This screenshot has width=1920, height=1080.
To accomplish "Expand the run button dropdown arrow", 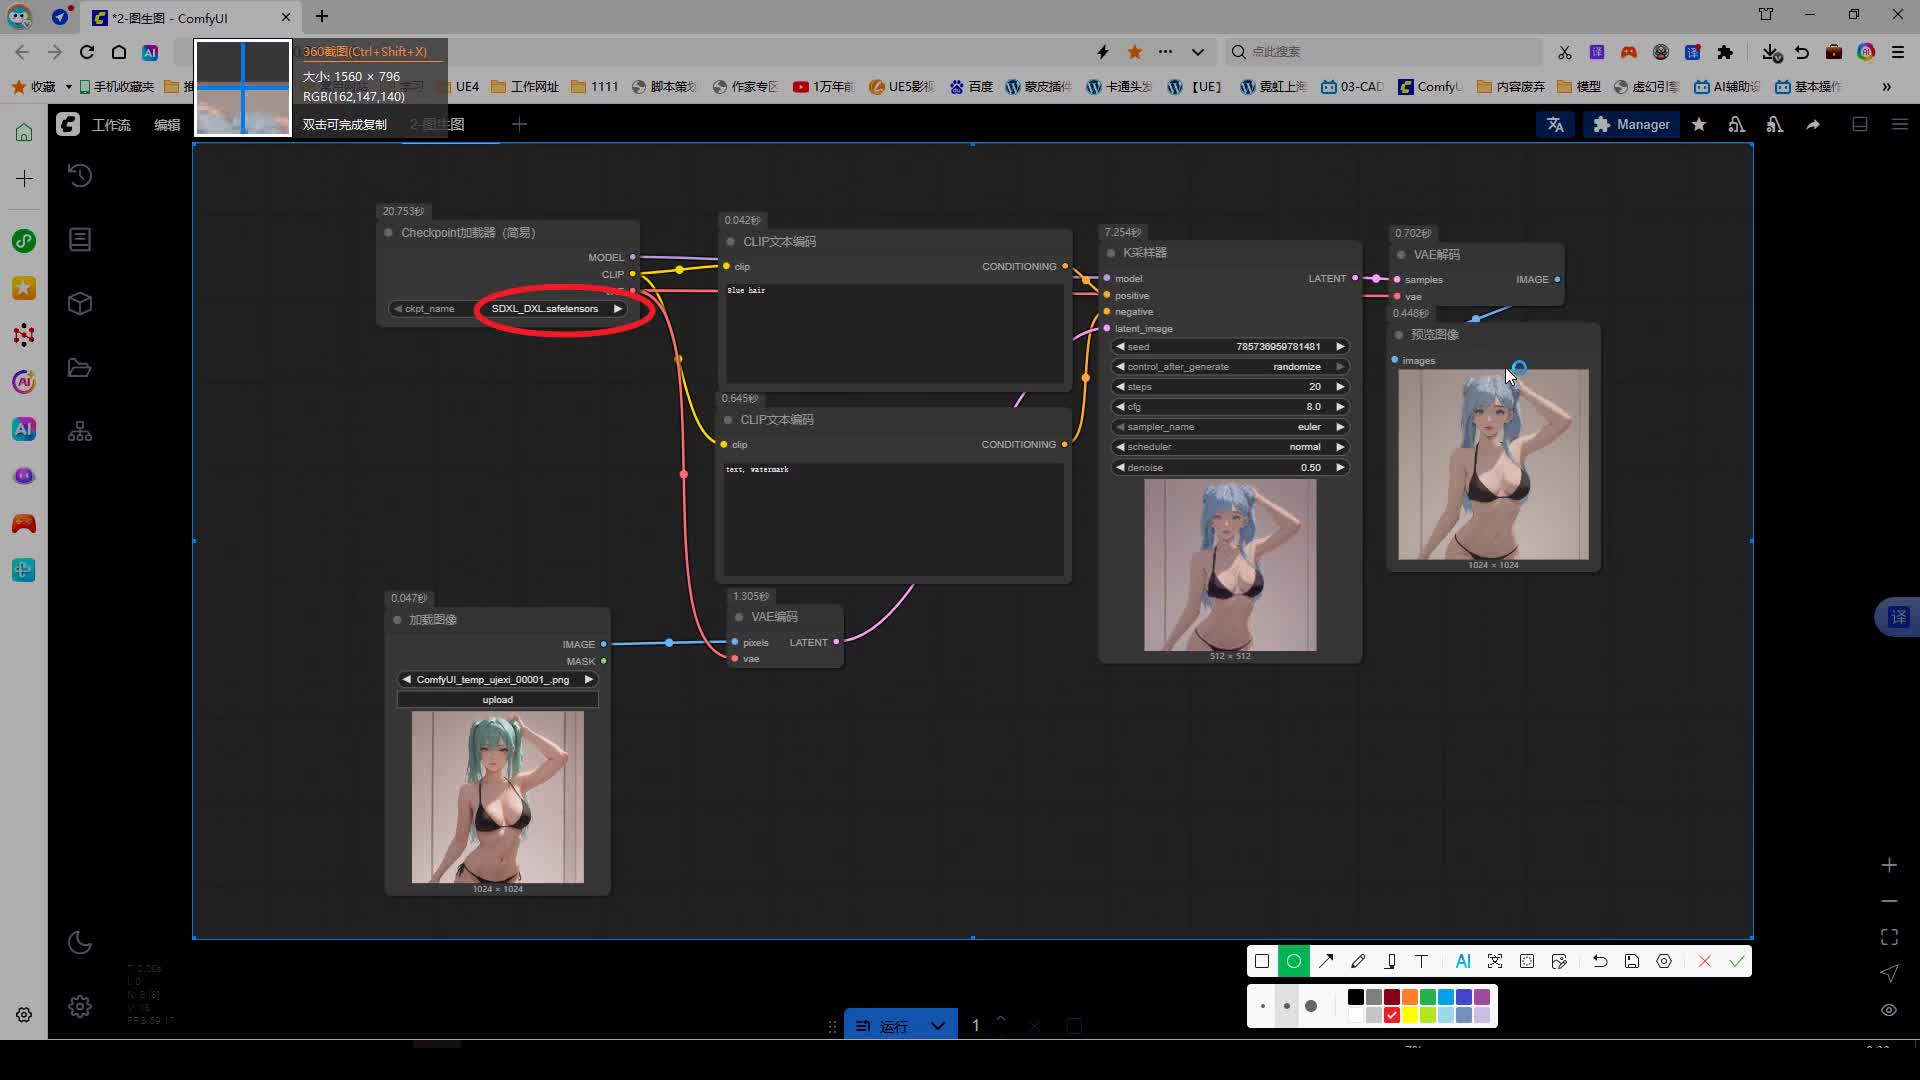I will [x=937, y=1026].
